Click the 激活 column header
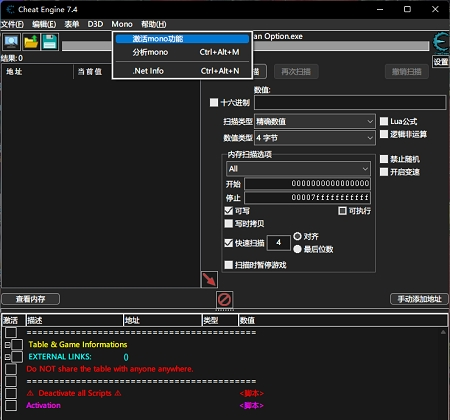Viewport: 451px width, 420px height. [14, 321]
